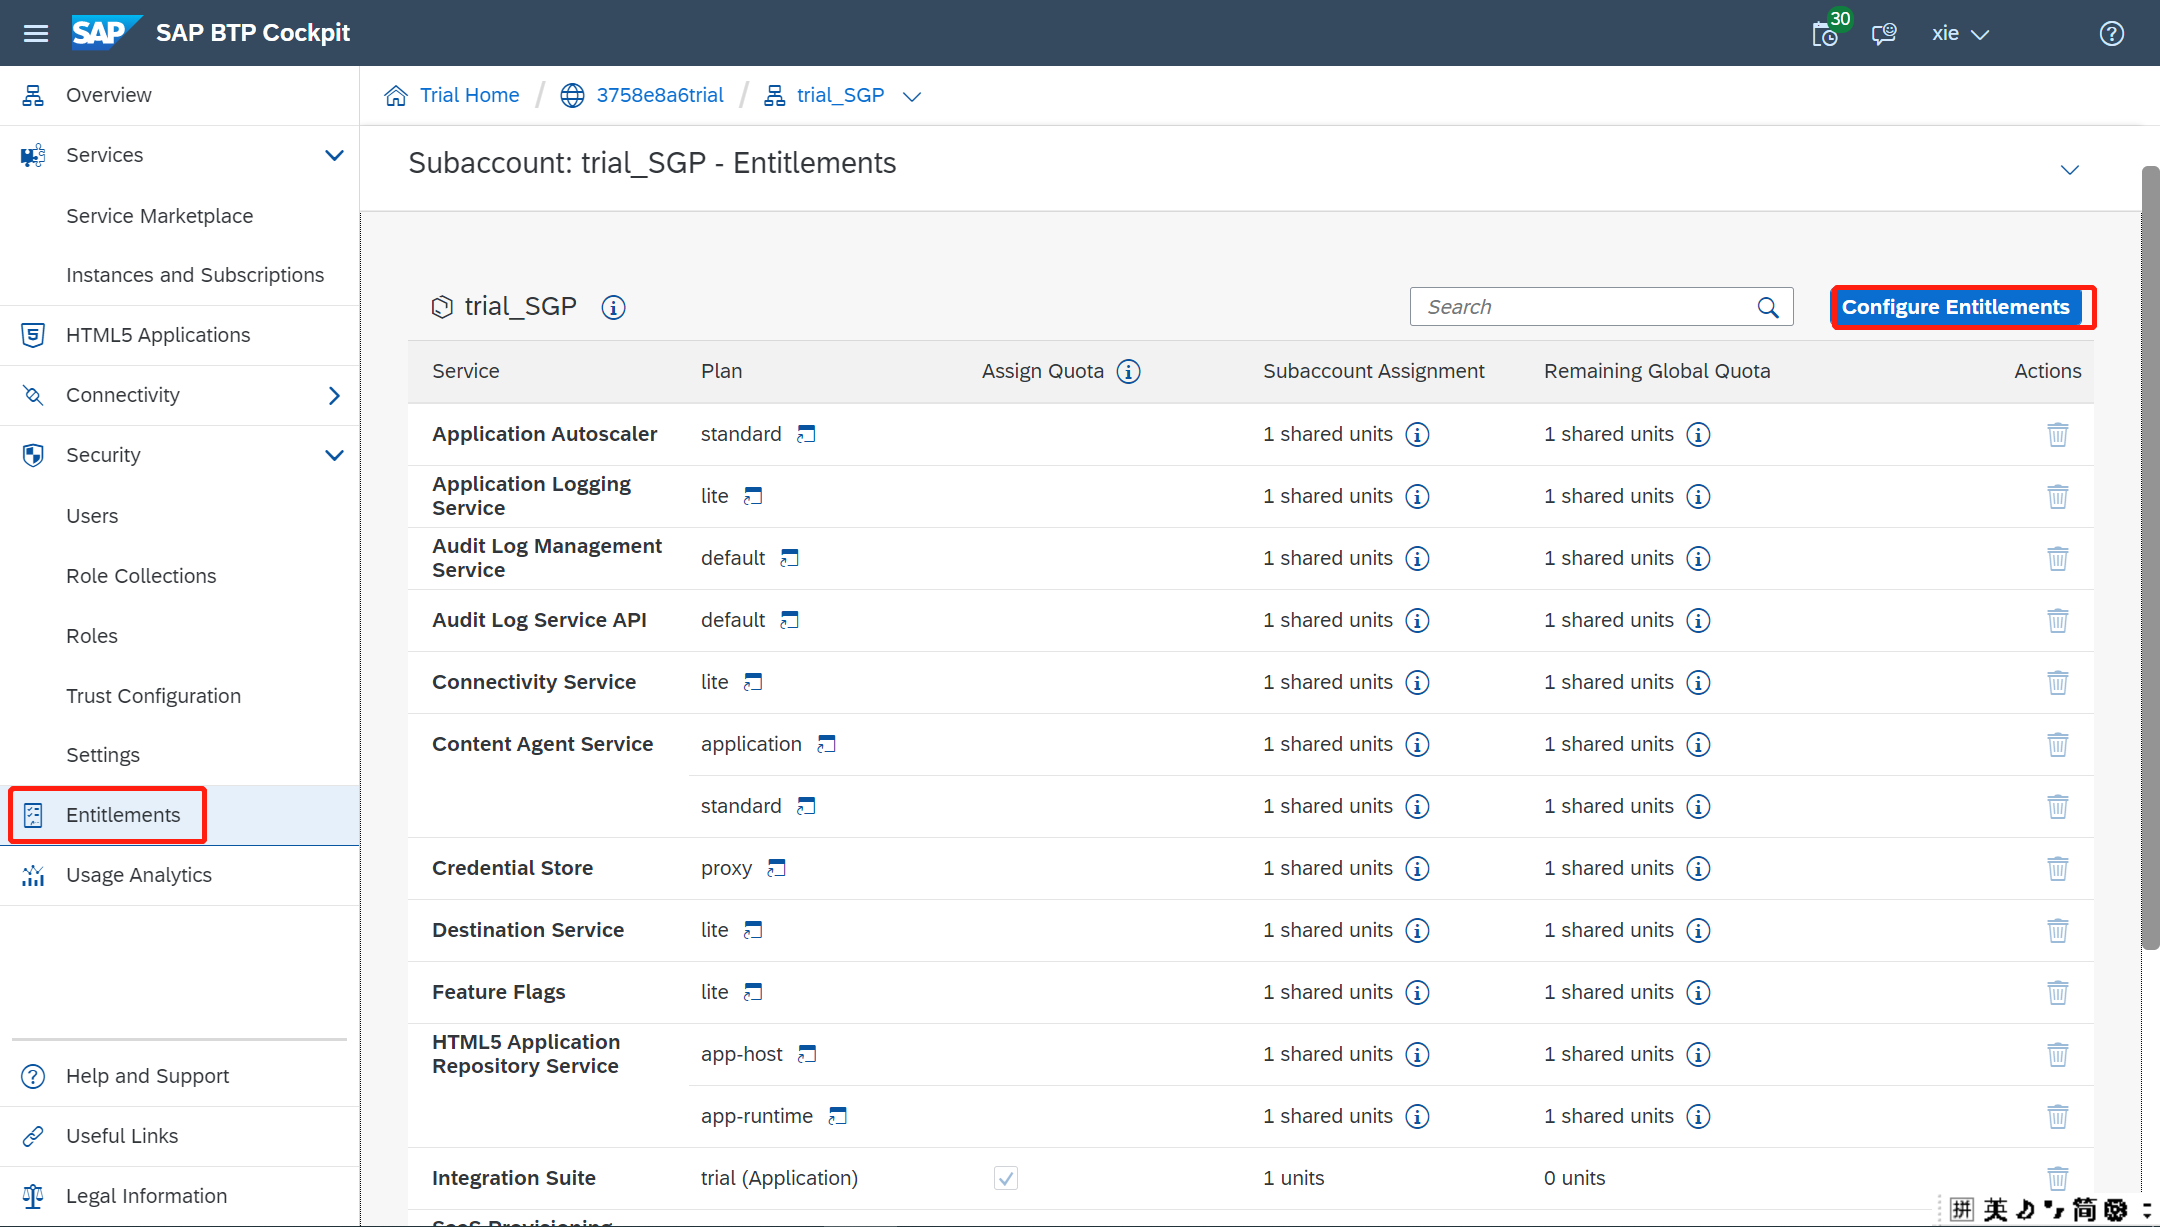The width and height of the screenshot is (2160, 1227).
Task: Collapse the Security menu section
Action: 334,455
